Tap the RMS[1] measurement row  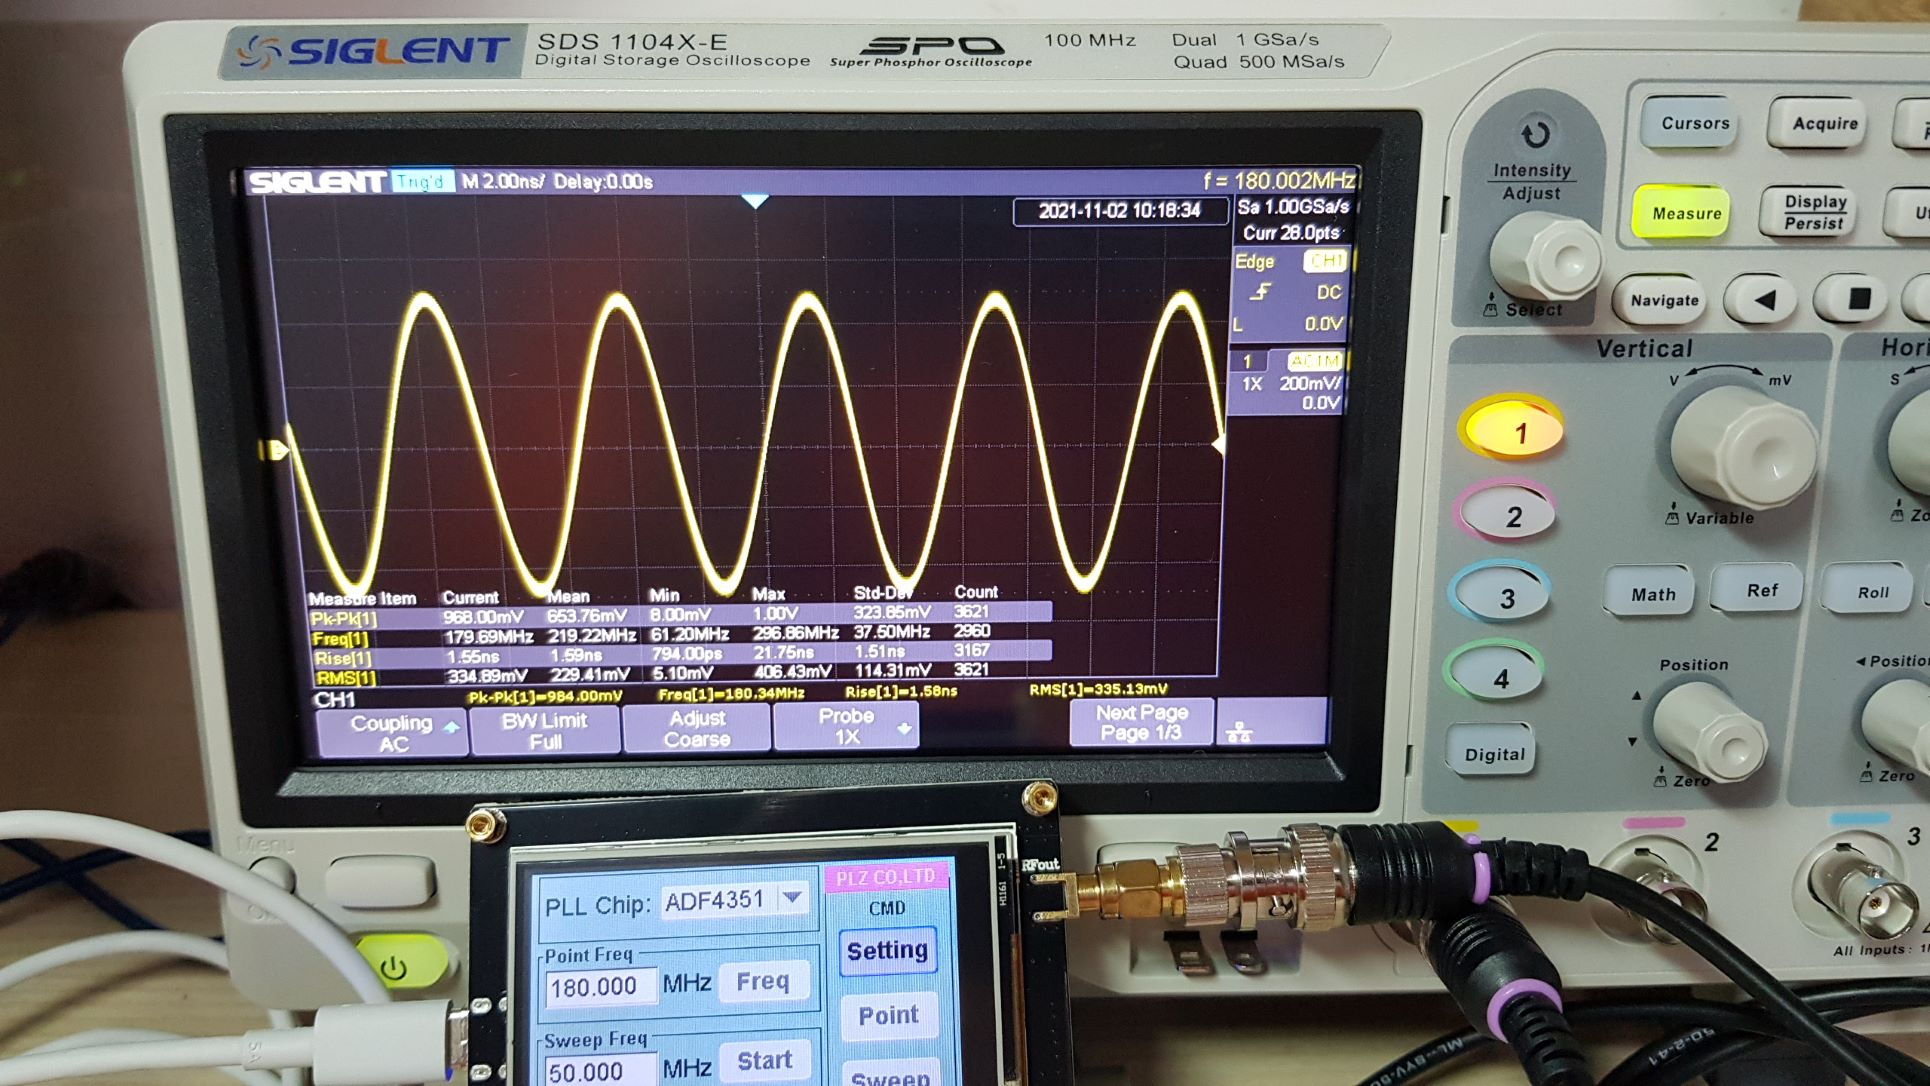(x=680, y=672)
